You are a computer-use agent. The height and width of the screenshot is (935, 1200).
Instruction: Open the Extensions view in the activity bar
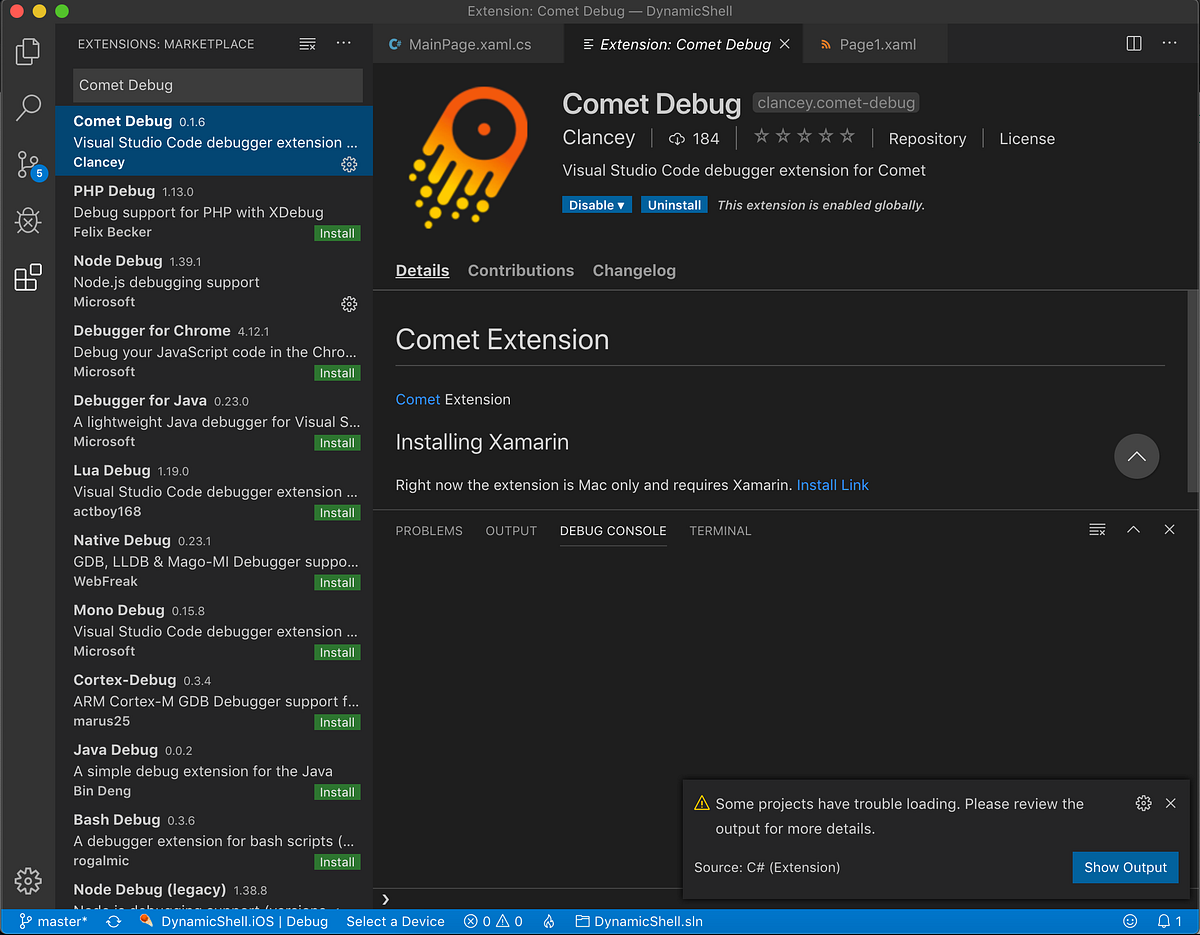(29, 277)
